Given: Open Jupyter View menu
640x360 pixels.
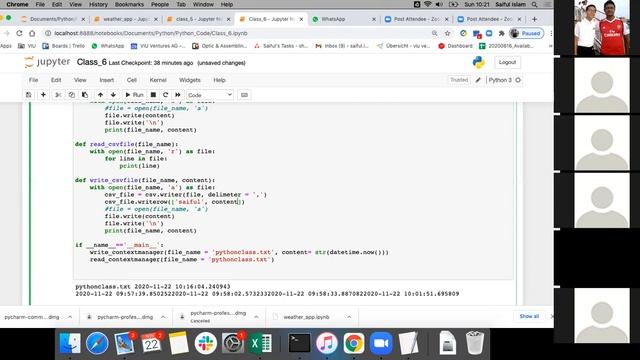Looking at the screenshot, I should 80,80.
